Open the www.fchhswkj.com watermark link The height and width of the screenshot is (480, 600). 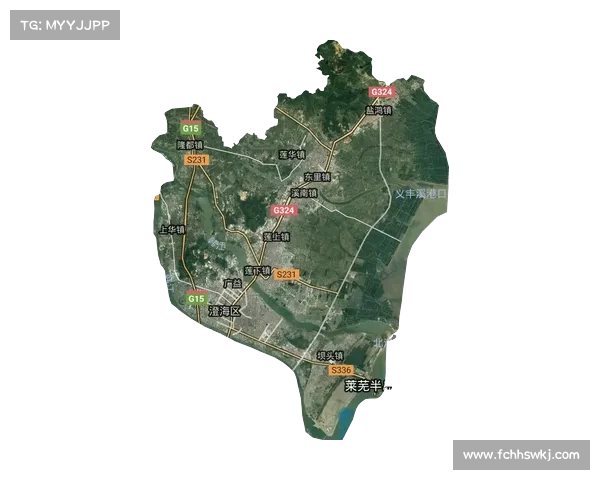[x=520, y=455]
